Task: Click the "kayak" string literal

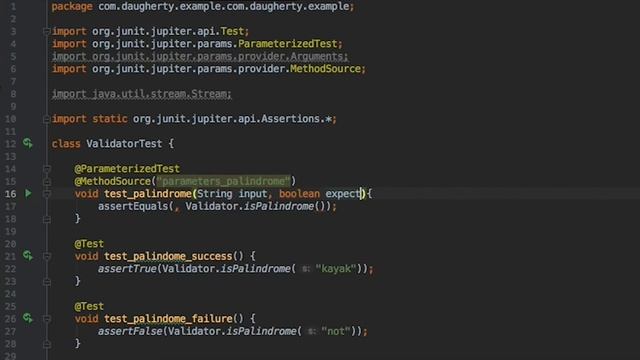Action: click(x=336, y=269)
